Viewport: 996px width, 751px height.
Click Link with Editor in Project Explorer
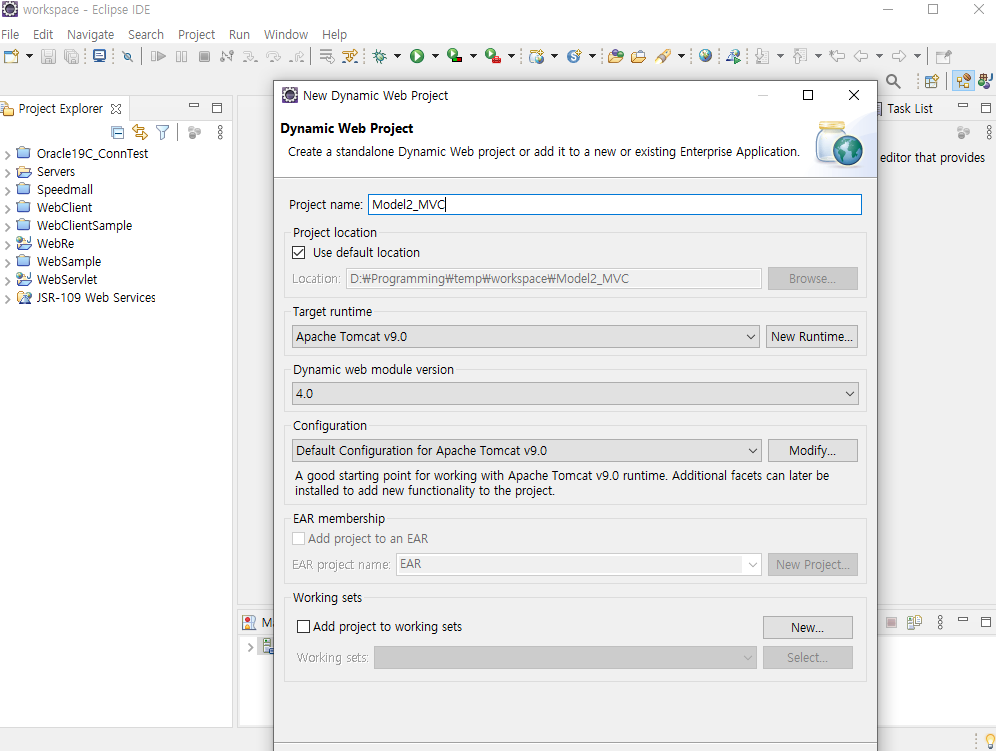point(140,132)
